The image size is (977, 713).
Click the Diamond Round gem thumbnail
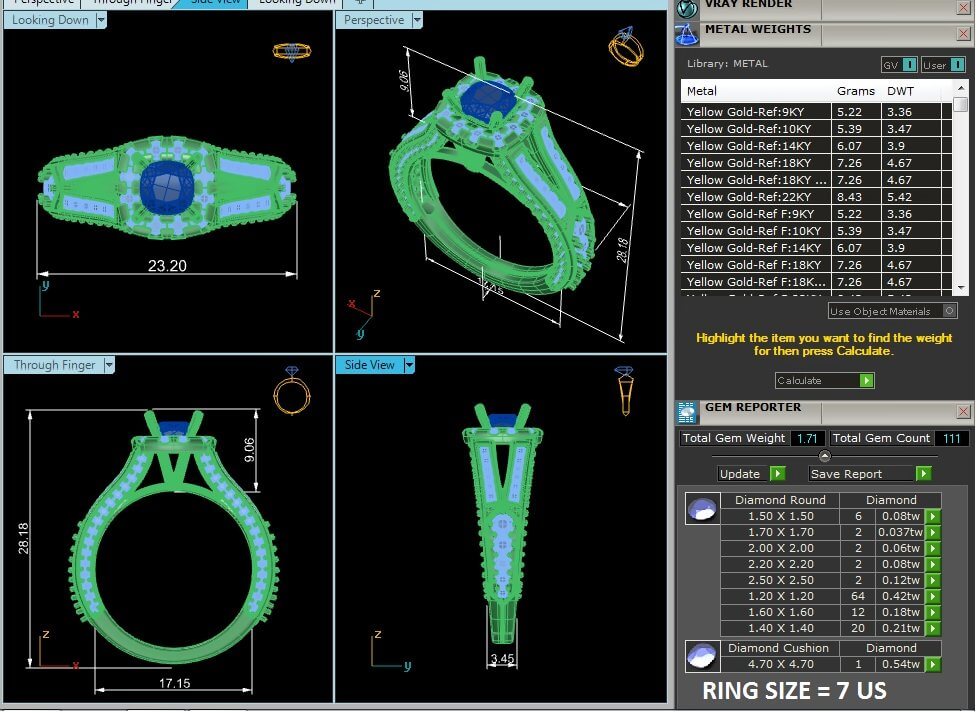701,509
